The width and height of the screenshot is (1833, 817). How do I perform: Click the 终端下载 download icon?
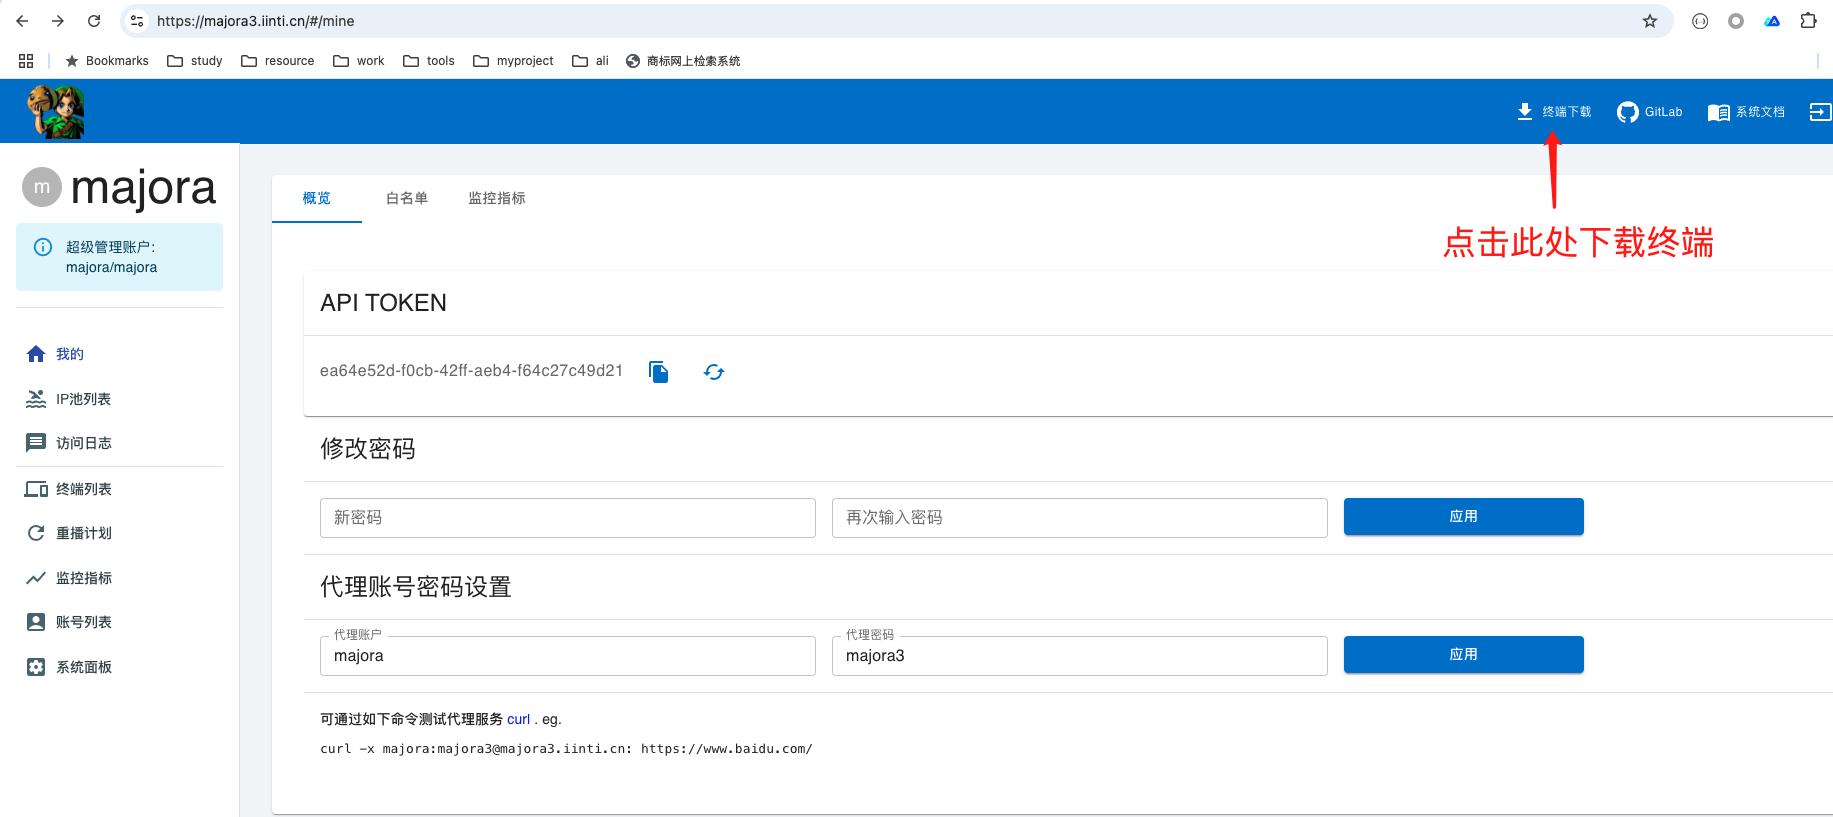(1525, 111)
